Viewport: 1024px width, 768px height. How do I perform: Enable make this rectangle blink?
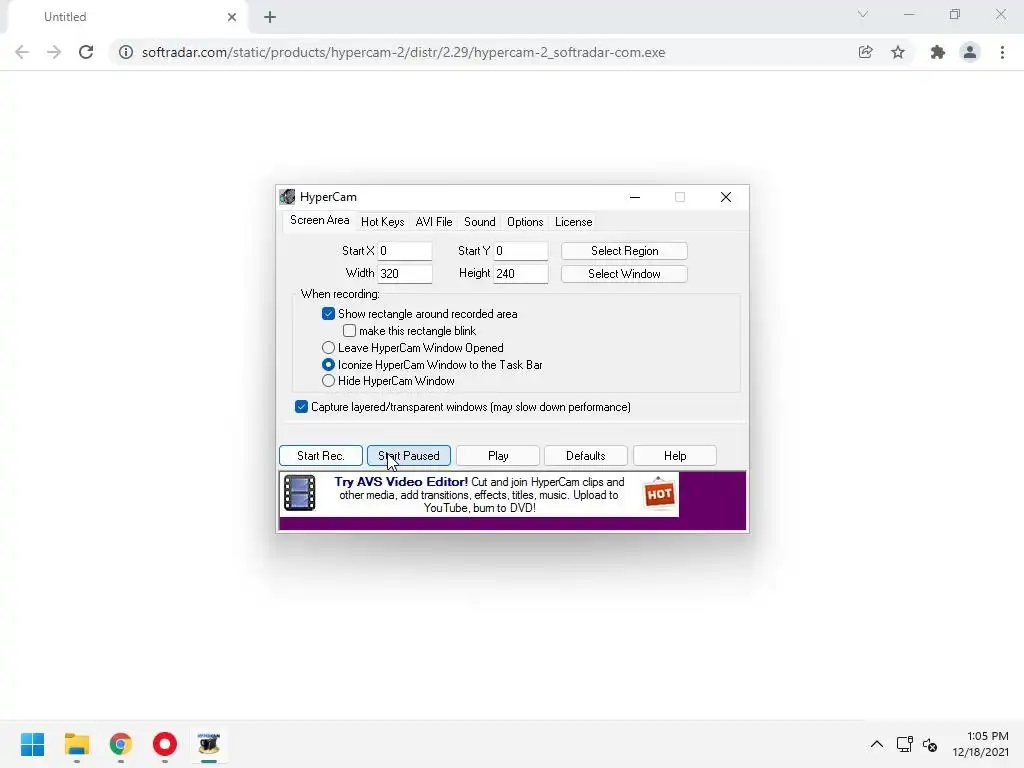click(349, 331)
